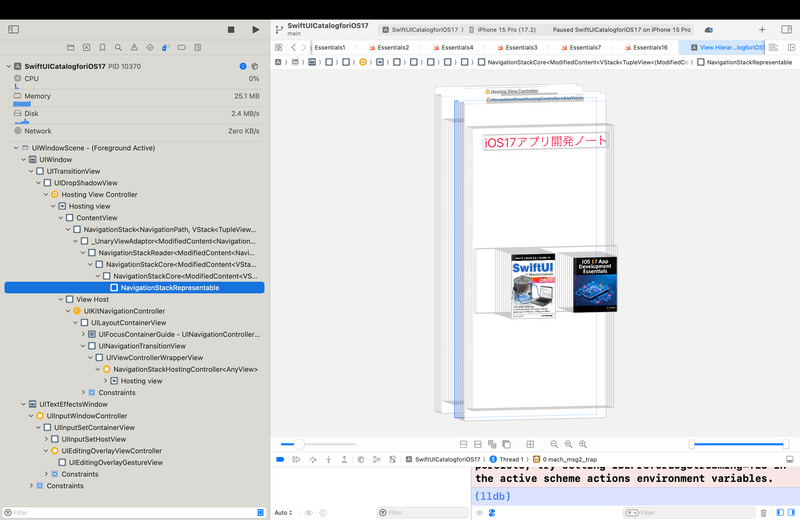
Task: Switch to the Essentials2 tab
Action: pos(389,47)
